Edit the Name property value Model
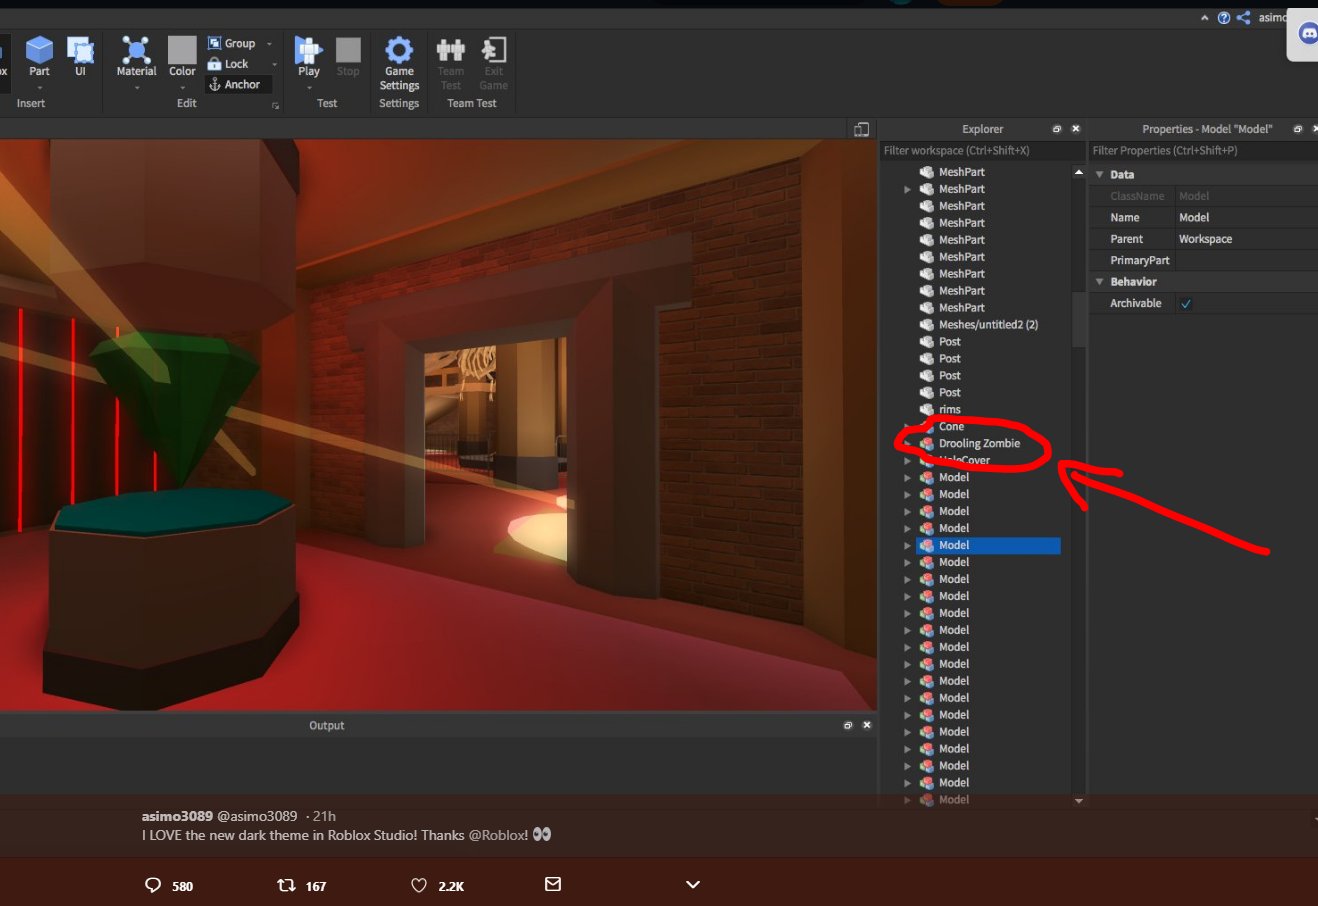Image resolution: width=1318 pixels, height=906 pixels. tap(1246, 217)
